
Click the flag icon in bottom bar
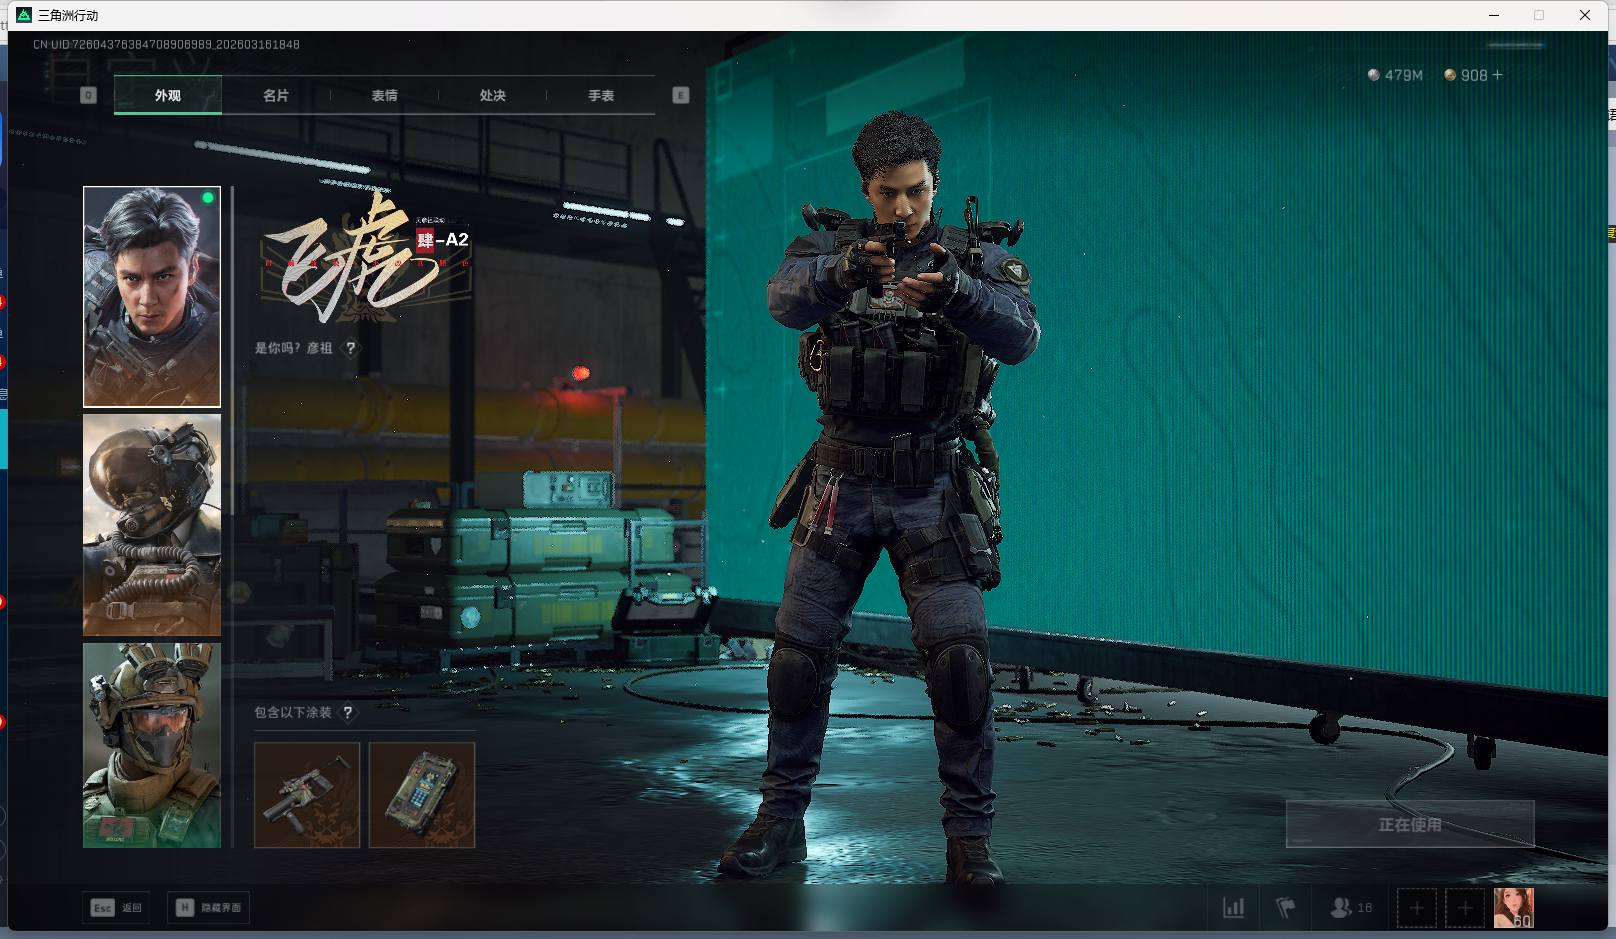(1285, 908)
